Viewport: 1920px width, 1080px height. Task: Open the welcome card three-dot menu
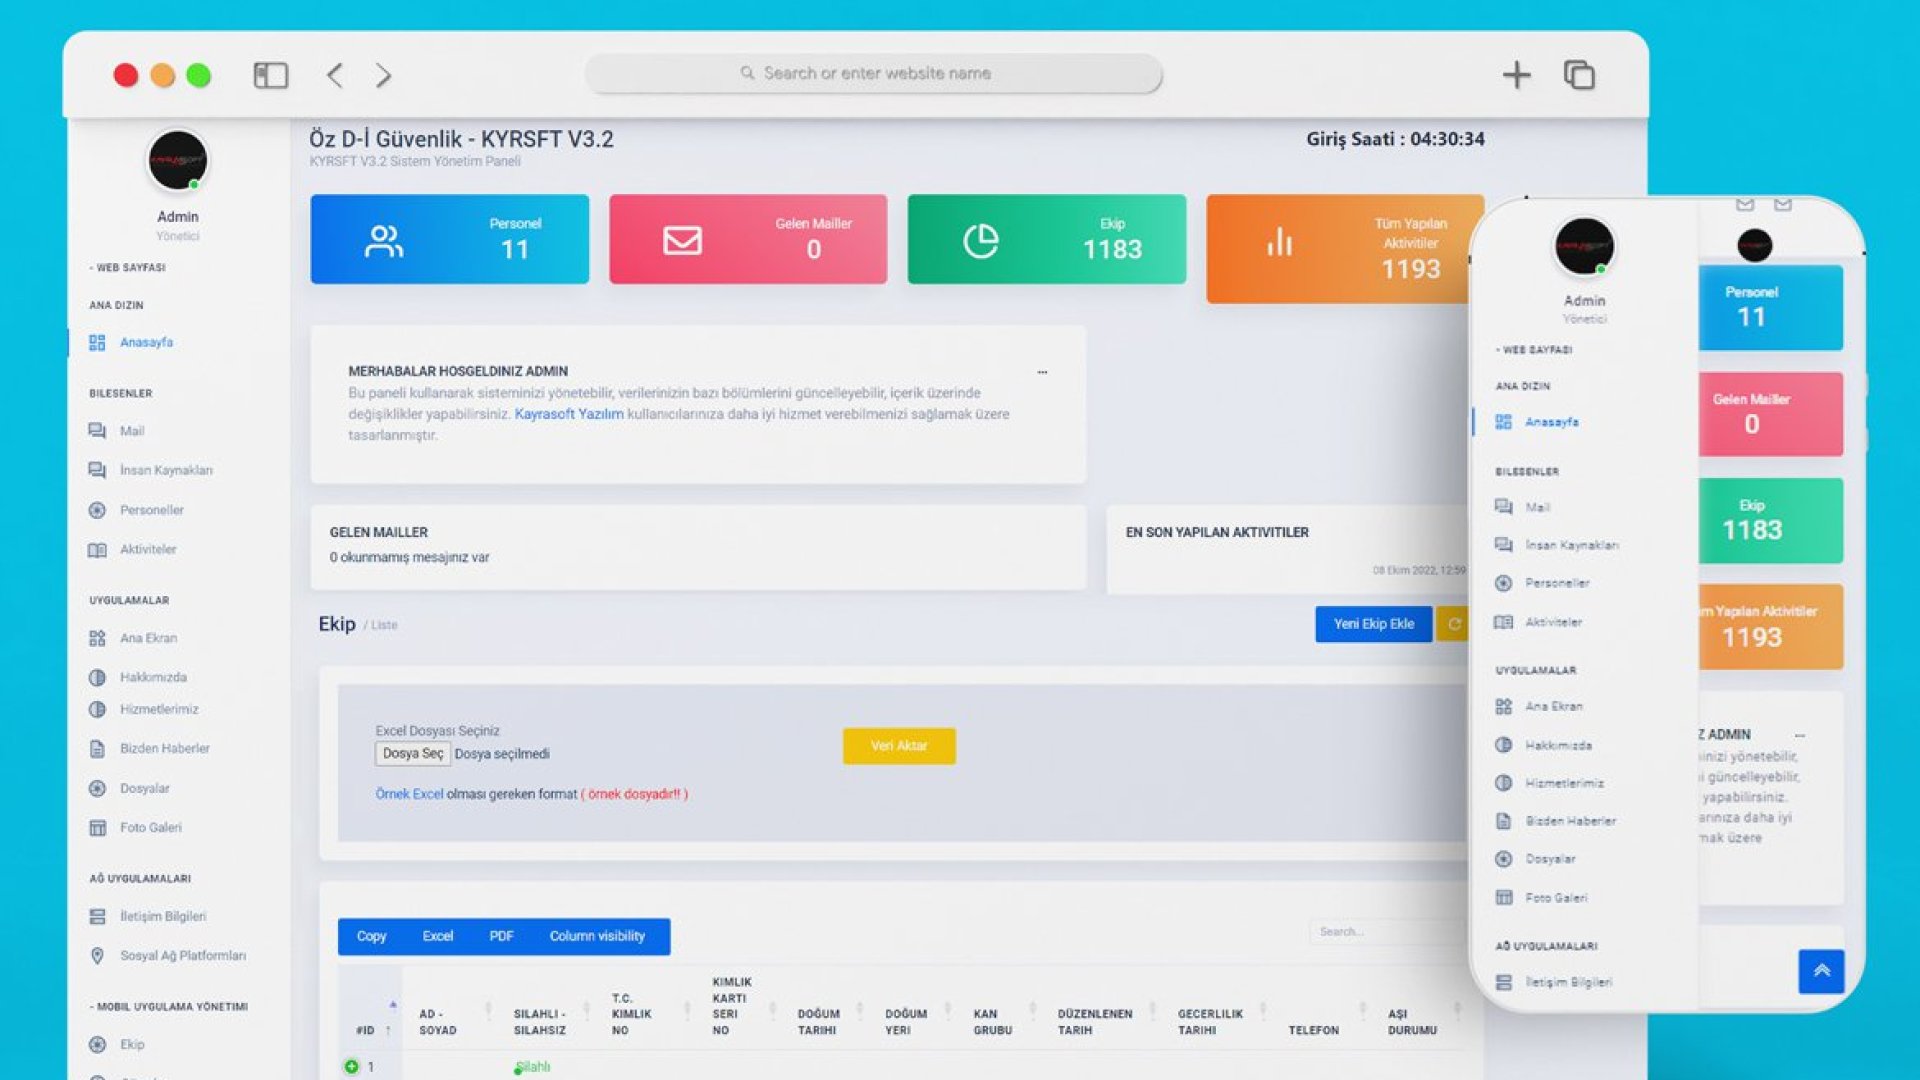pyautogui.click(x=1042, y=372)
